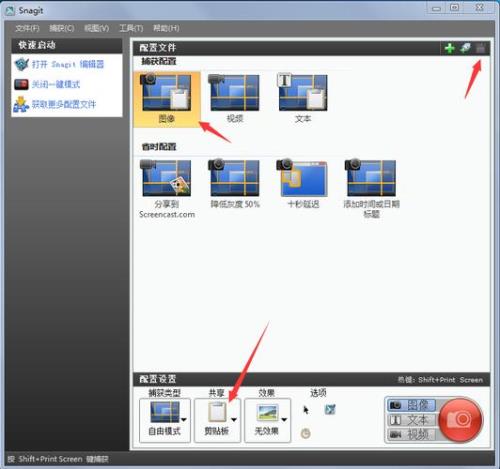The width and height of the screenshot is (500, 469).
Task: Open the 文件(F) menu
Action: 27,28
